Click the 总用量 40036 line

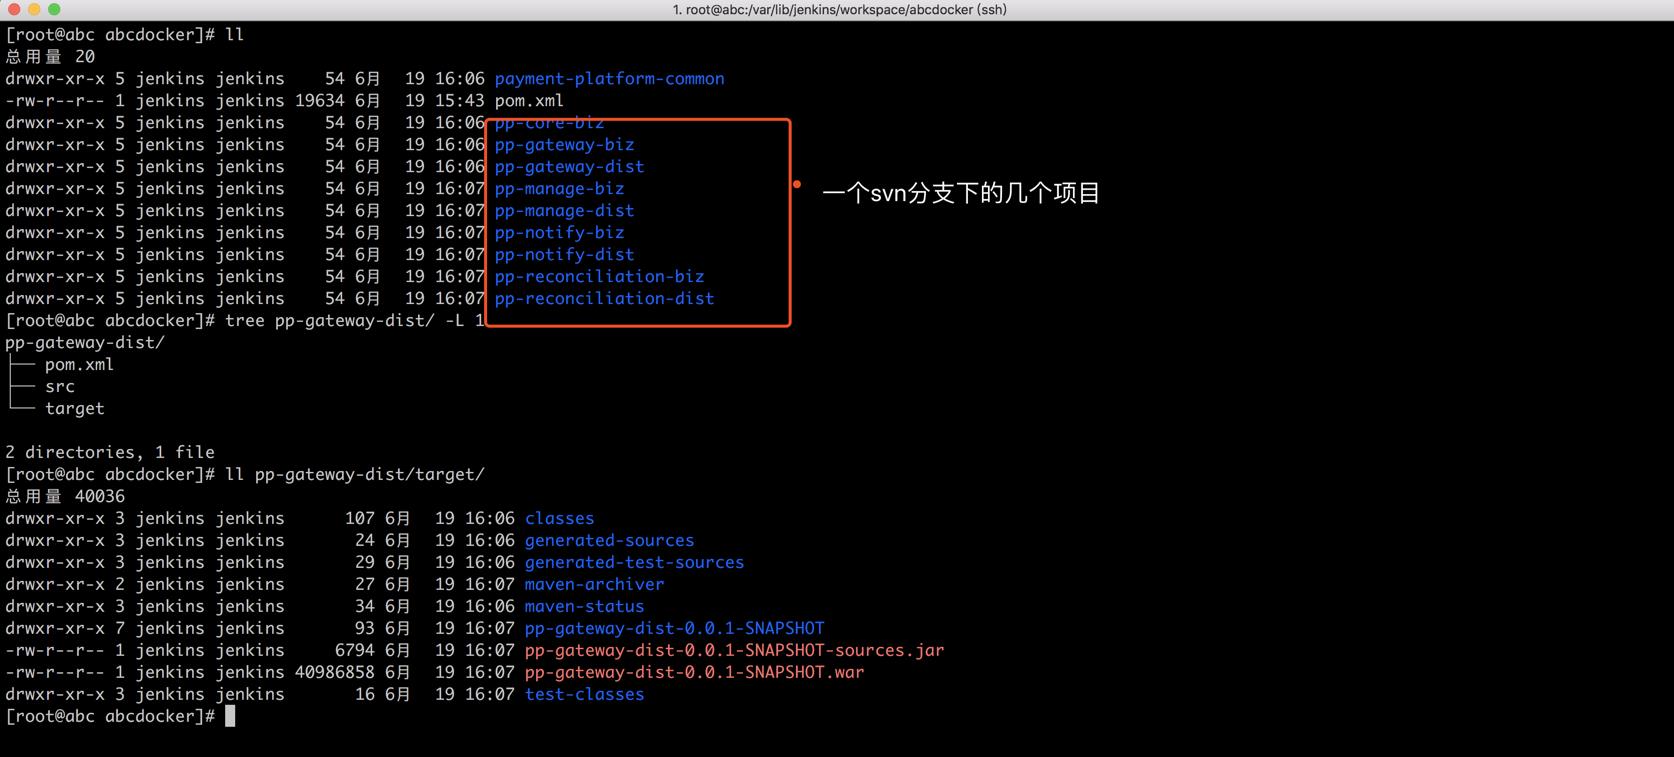coord(65,496)
